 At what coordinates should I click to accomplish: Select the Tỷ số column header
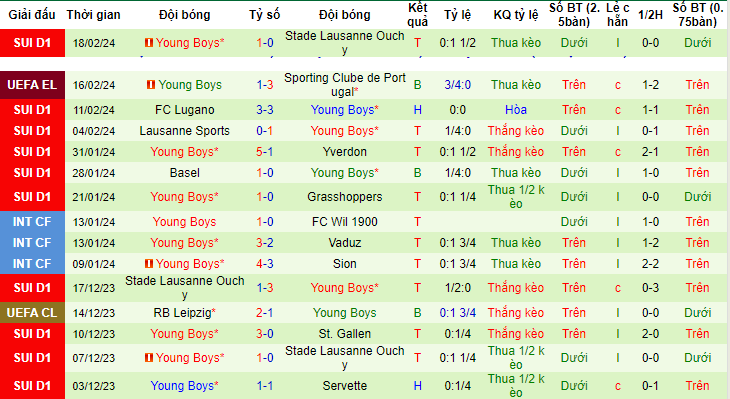(x=264, y=15)
